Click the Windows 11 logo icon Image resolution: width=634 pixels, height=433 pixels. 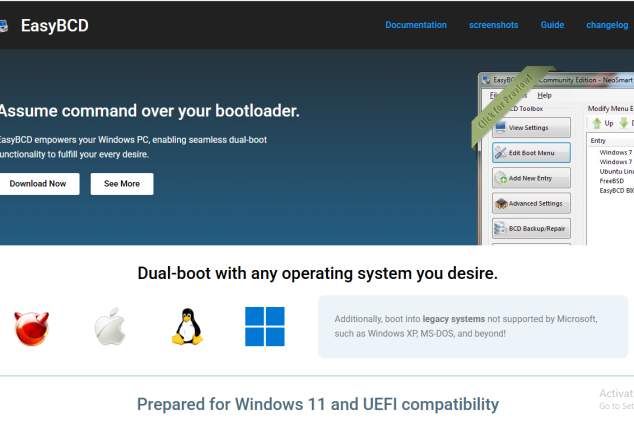265,327
